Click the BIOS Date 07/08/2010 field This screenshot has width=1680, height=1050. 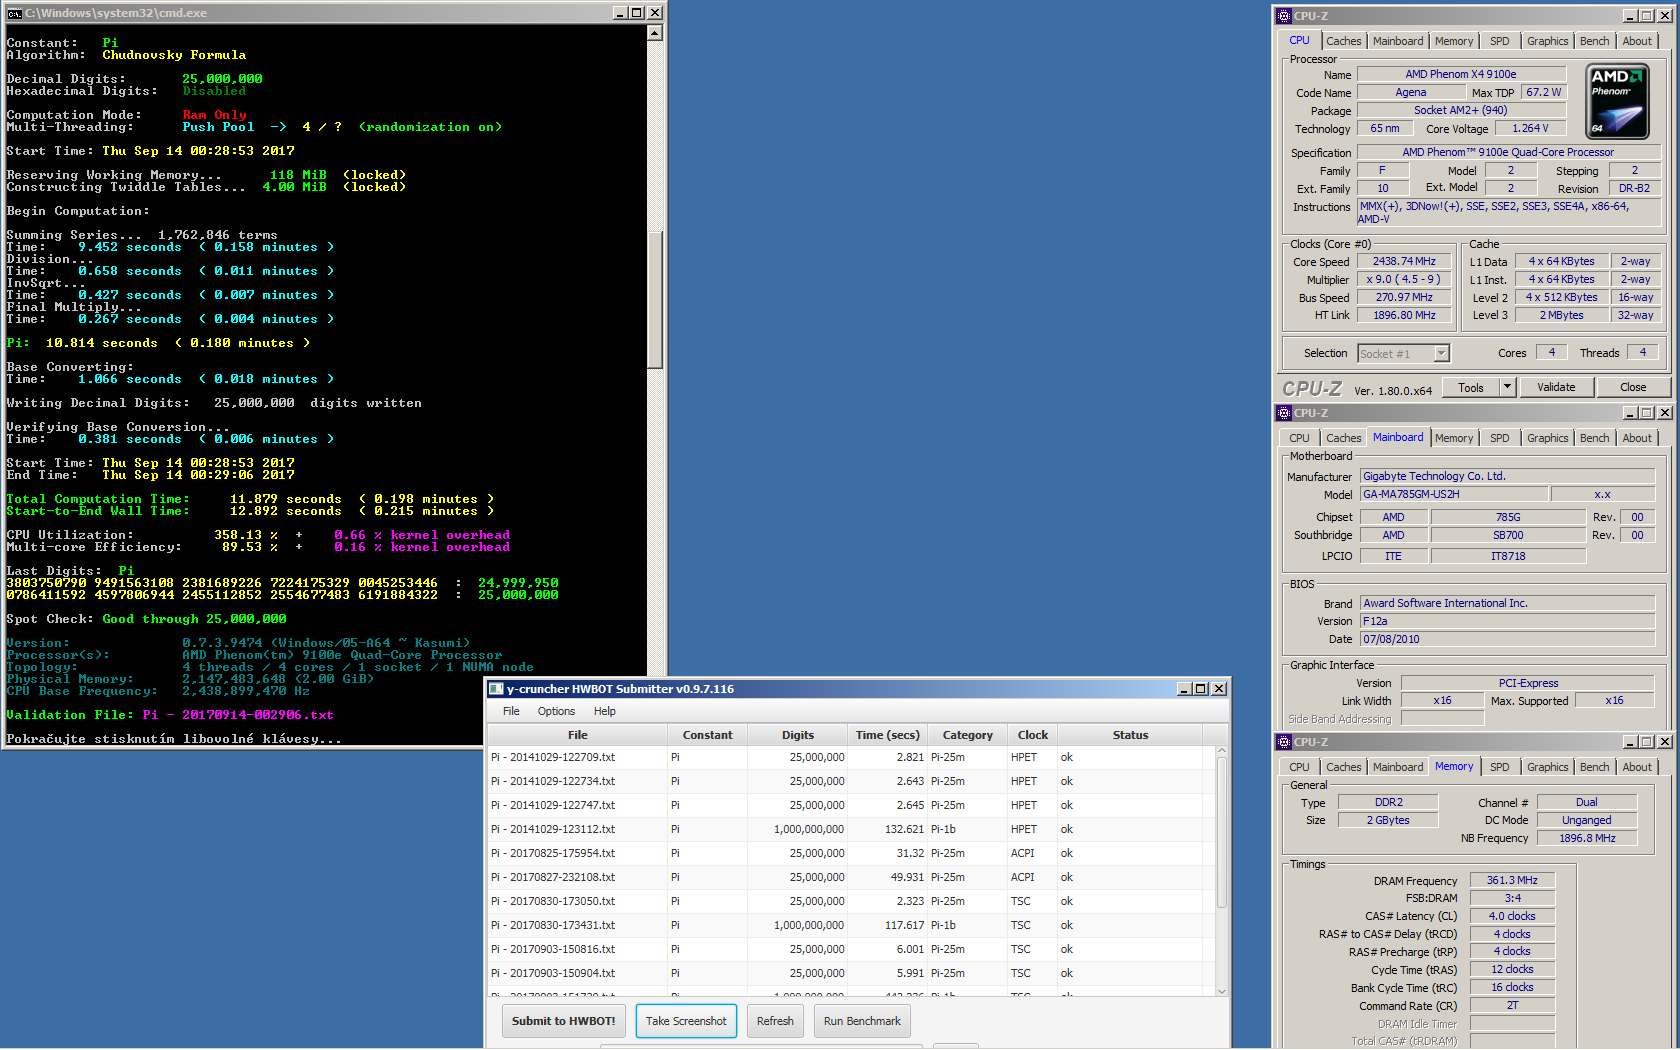1507,639
